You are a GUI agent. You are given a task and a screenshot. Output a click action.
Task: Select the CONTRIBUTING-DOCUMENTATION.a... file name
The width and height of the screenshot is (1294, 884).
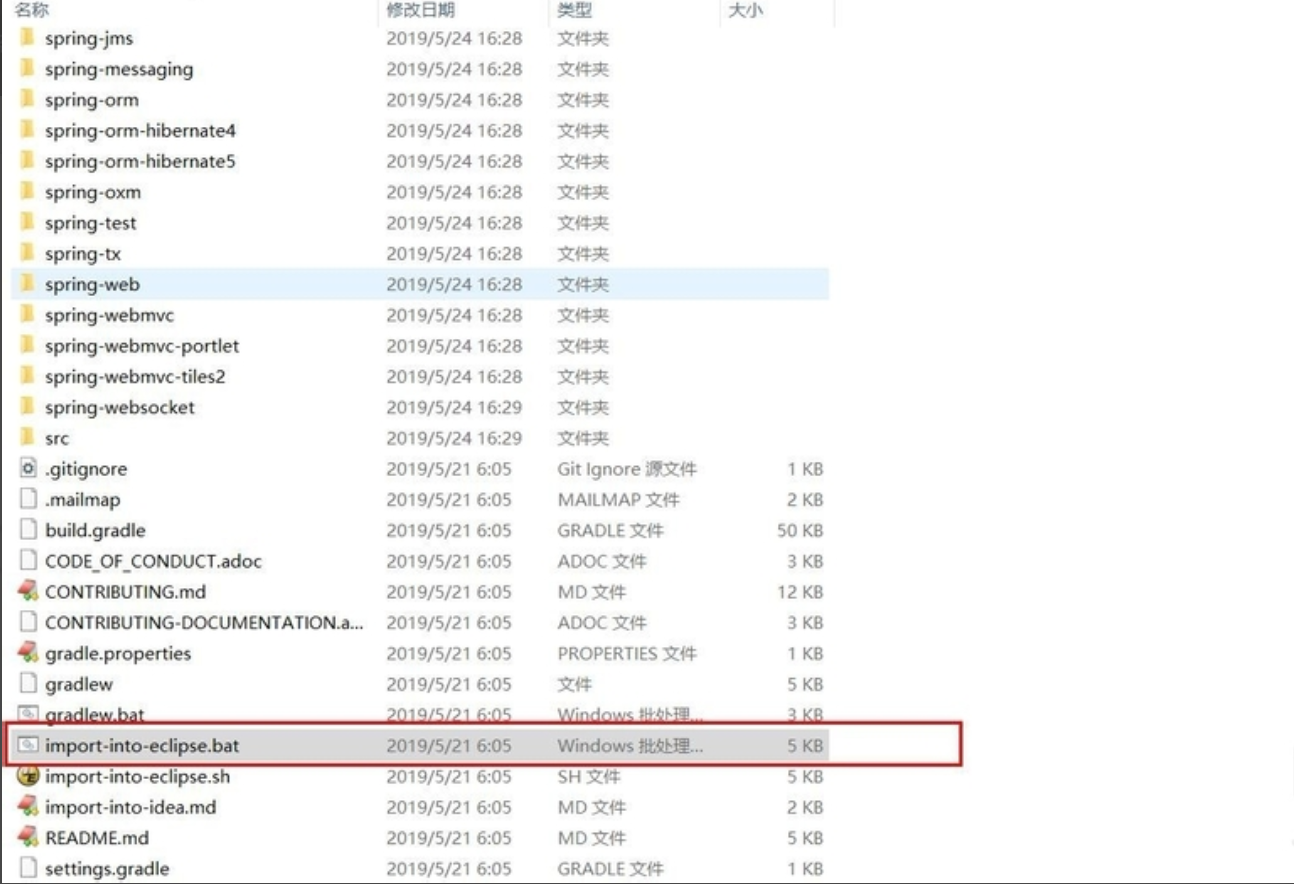[x=205, y=623]
